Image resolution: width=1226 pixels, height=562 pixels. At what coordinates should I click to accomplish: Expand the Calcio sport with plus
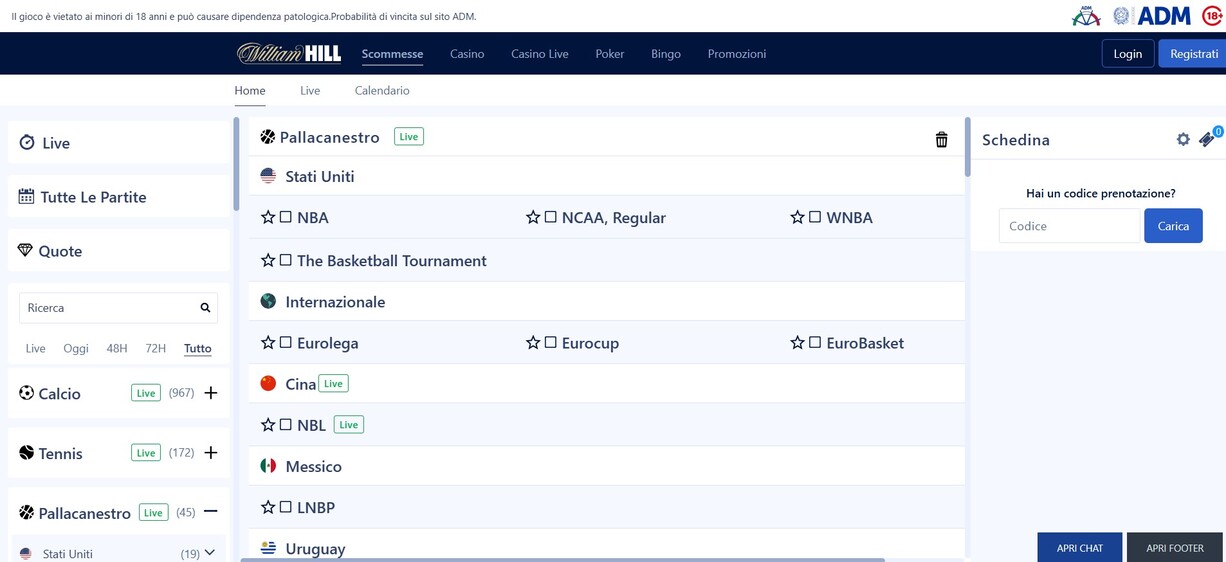point(211,393)
